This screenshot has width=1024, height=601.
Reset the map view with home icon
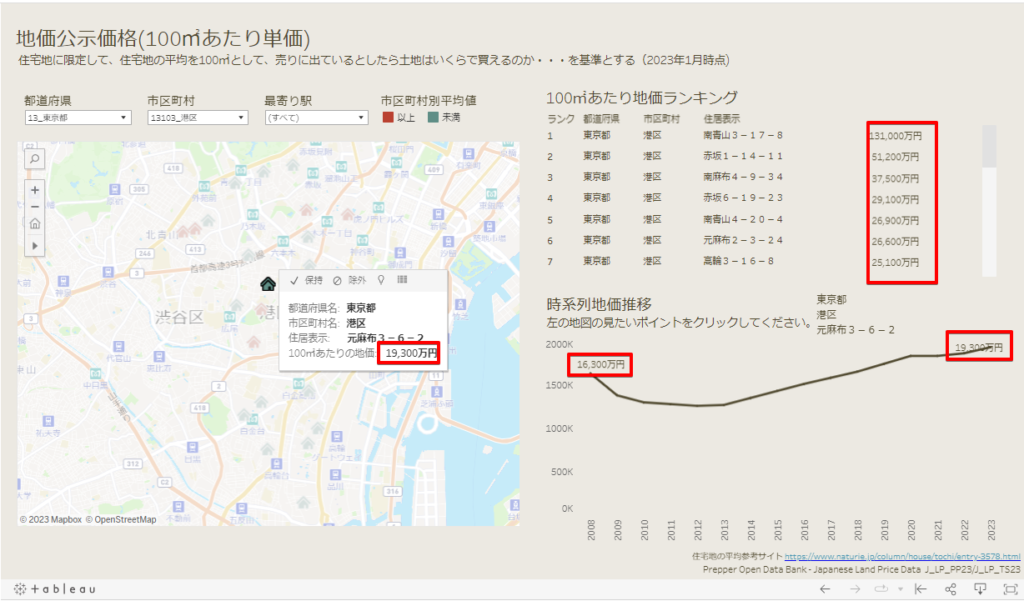[34, 224]
